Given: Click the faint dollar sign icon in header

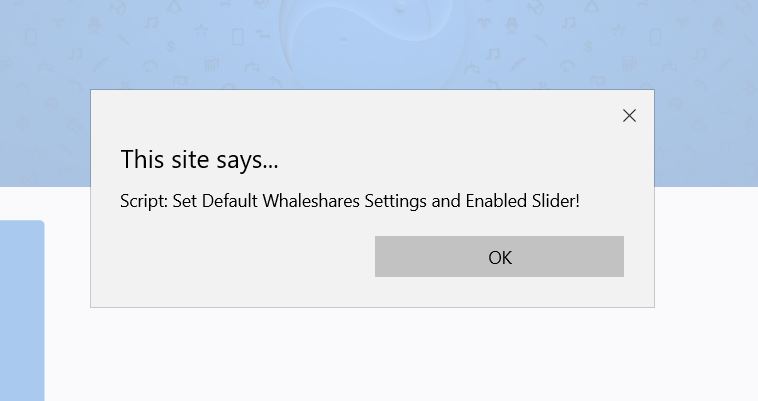Looking at the screenshot, I should pos(171,46).
